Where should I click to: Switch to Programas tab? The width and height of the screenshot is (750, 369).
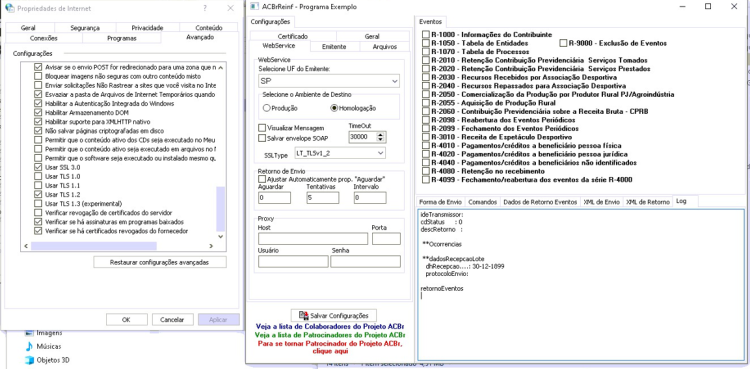pos(121,38)
